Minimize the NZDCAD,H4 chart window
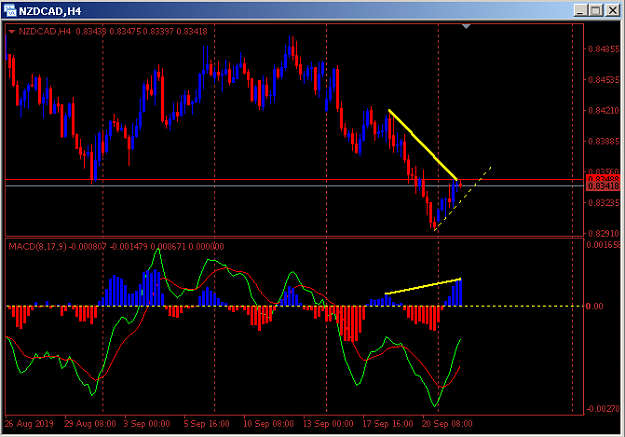Image resolution: width=625 pixels, height=437 pixels. (580, 10)
